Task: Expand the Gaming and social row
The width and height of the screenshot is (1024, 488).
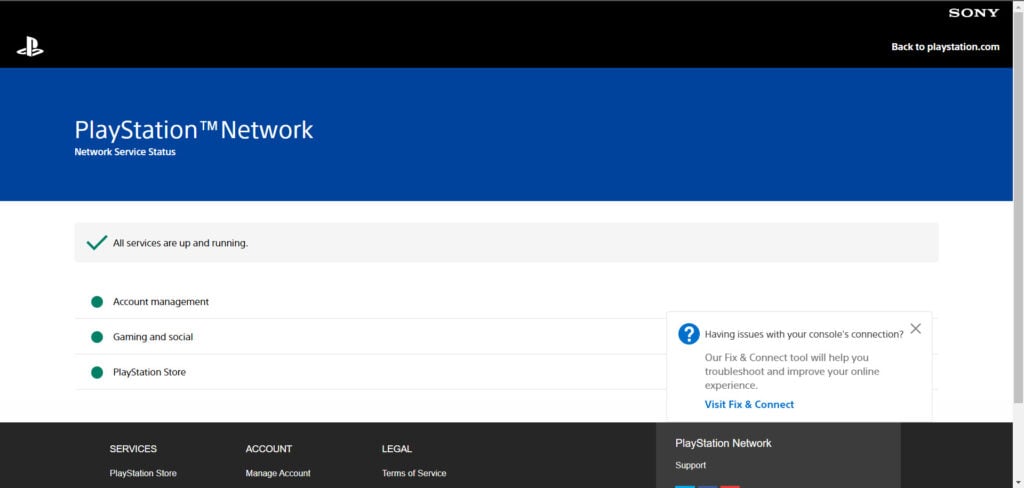Action: [506, 337]
